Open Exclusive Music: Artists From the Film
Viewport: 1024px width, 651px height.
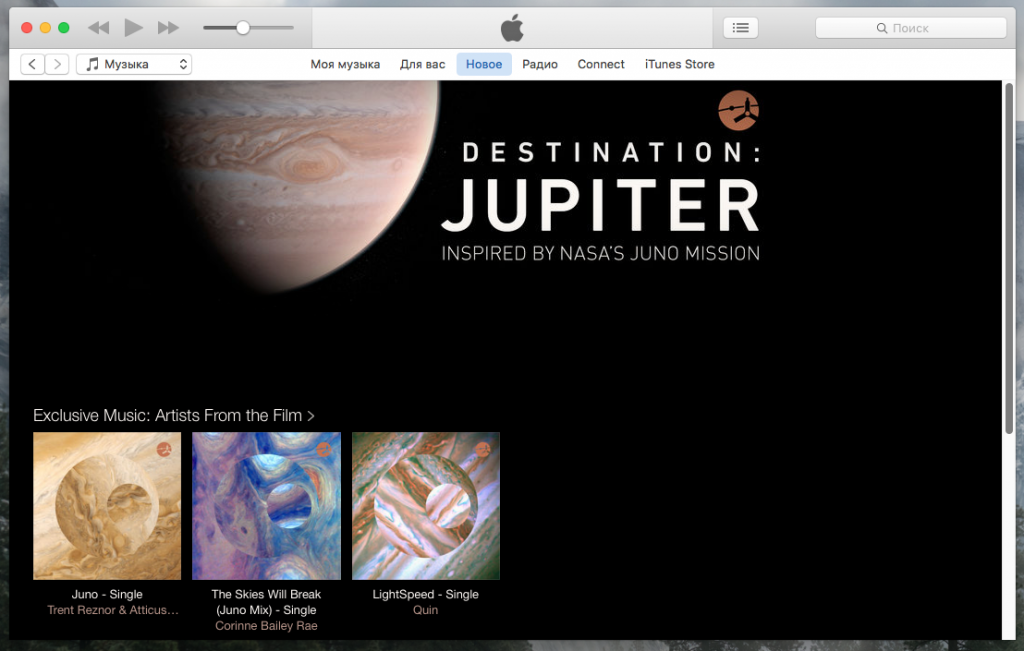click(174, 415)
